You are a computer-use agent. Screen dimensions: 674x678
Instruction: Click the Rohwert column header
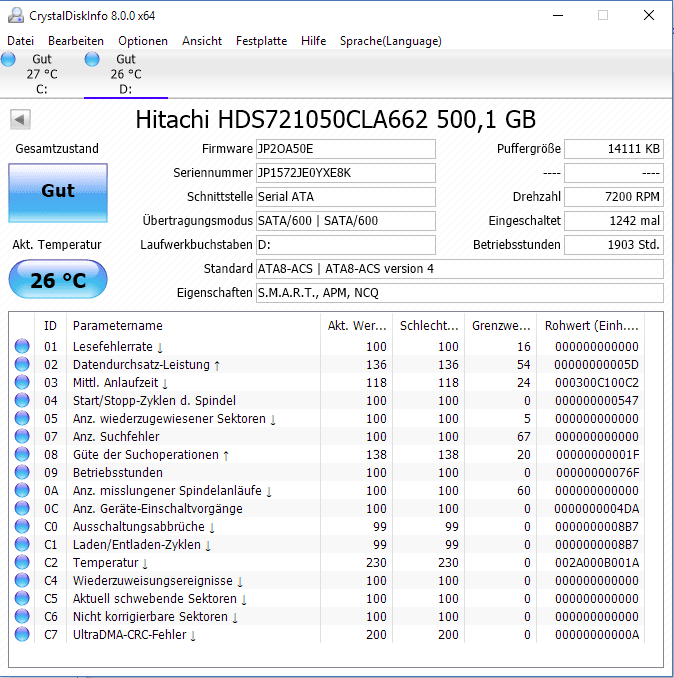pos(591,326)
